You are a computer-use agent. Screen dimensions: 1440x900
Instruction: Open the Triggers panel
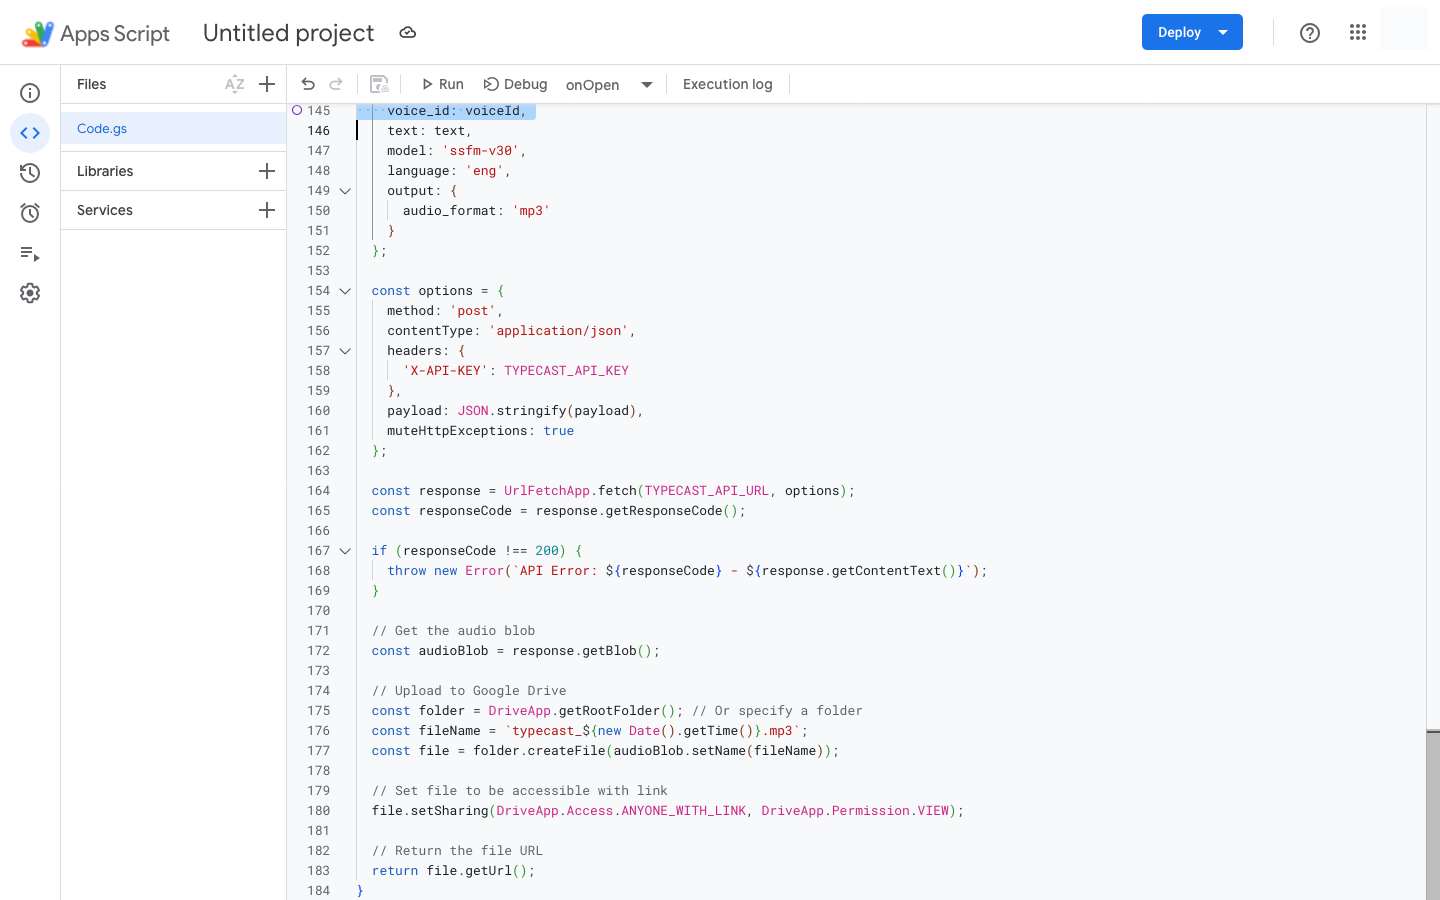point(30,212)
